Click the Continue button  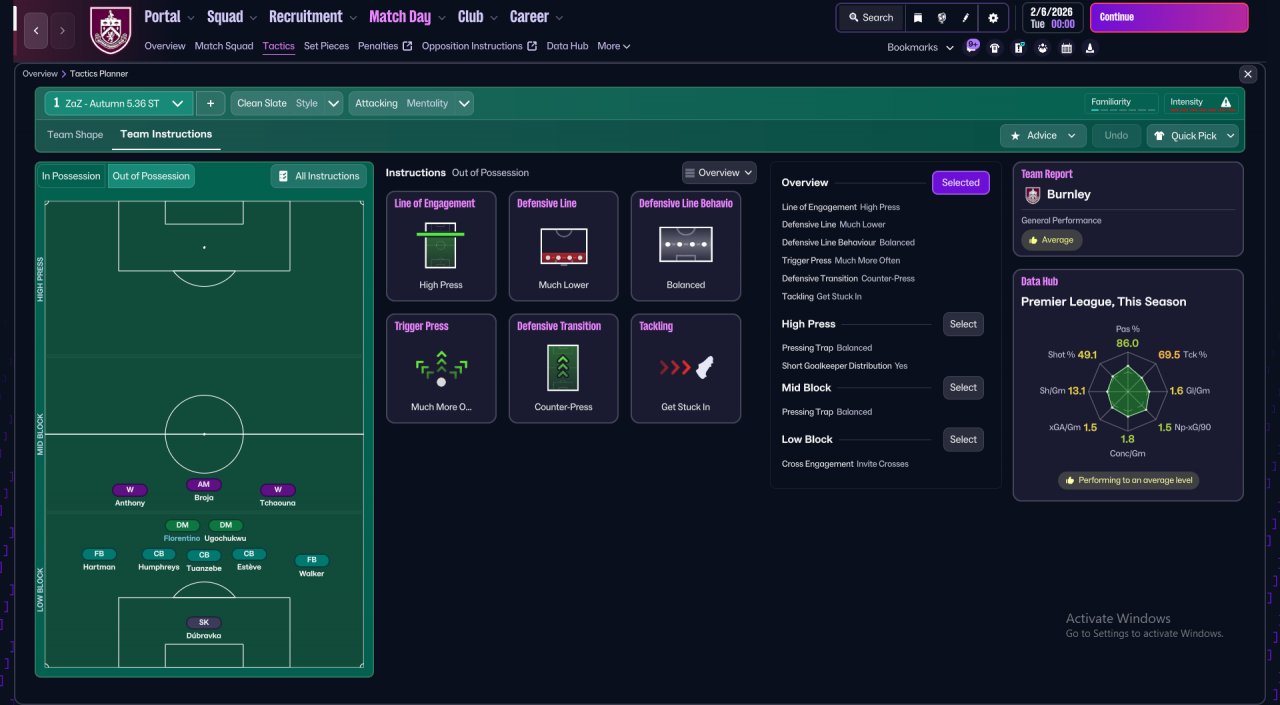point(1169,17)
